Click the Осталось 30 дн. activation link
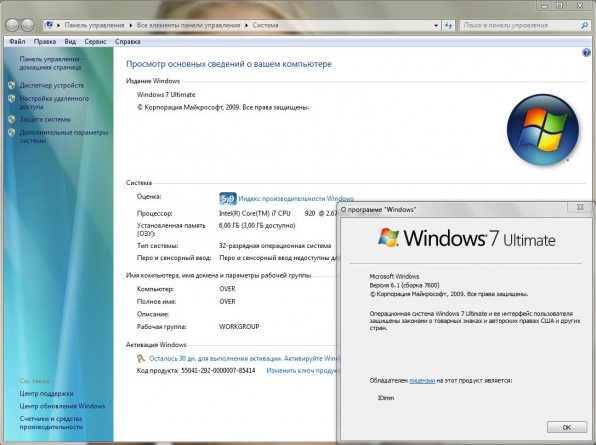596x445 pixels. pos(243,358)
